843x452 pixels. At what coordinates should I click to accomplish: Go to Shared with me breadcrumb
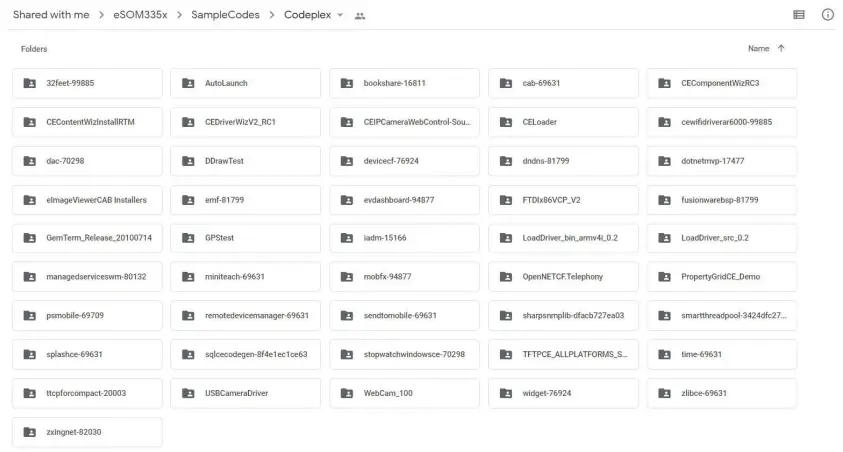[x=51, y=15]
